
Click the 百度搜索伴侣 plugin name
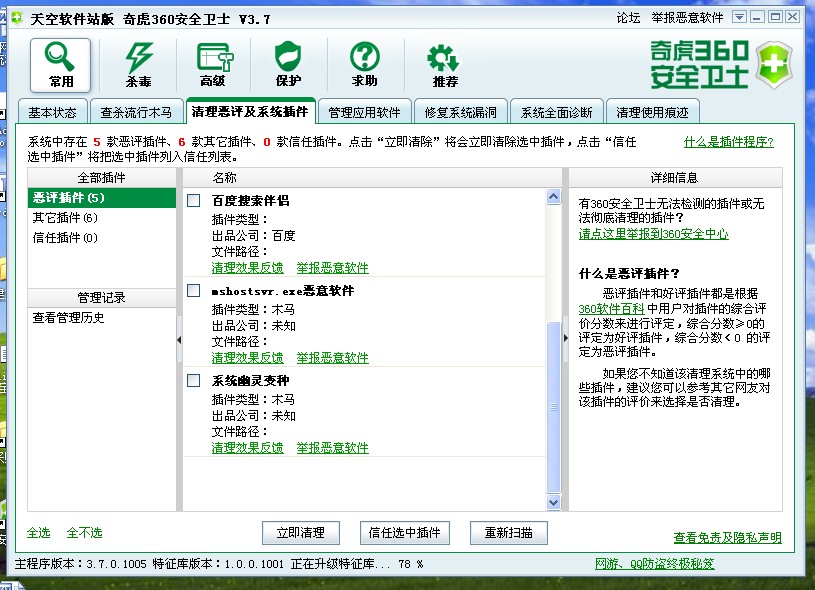coord(251,201)
